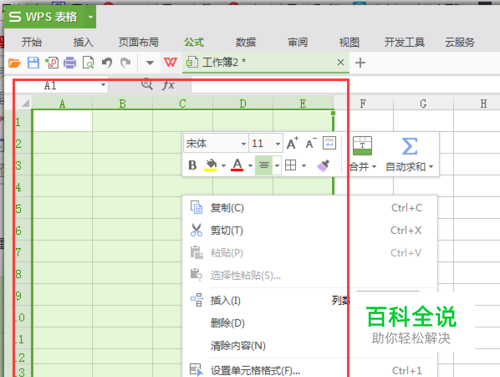The image size is (500, 377).
Task: Close the 工作簿2 document tab
Action: tap(340, 62)
